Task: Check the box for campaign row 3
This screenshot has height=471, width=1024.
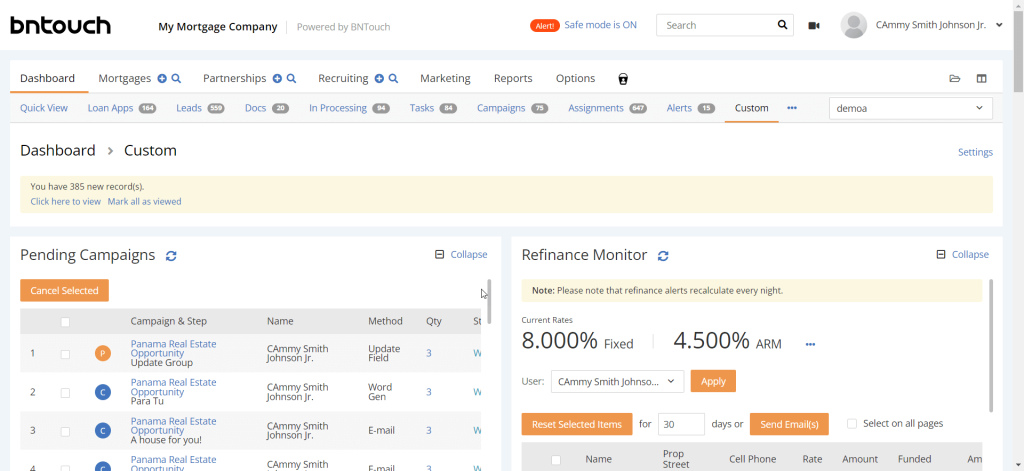Action: click(65, 432)
